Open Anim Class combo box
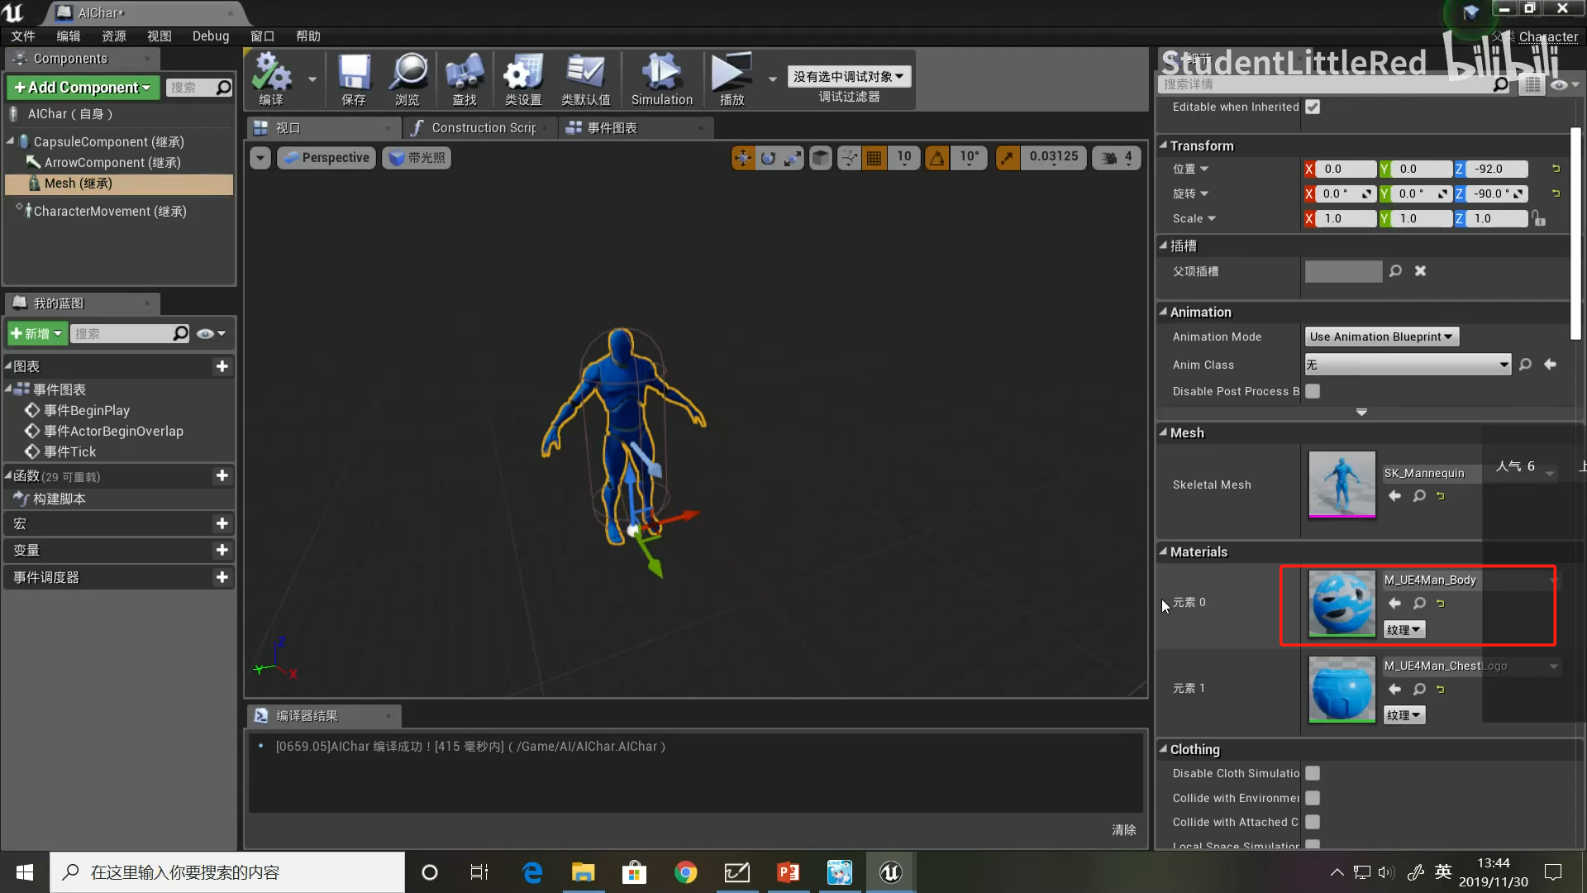The image size is (1587, 893). pyautogui.click(x=1407, y=365)
